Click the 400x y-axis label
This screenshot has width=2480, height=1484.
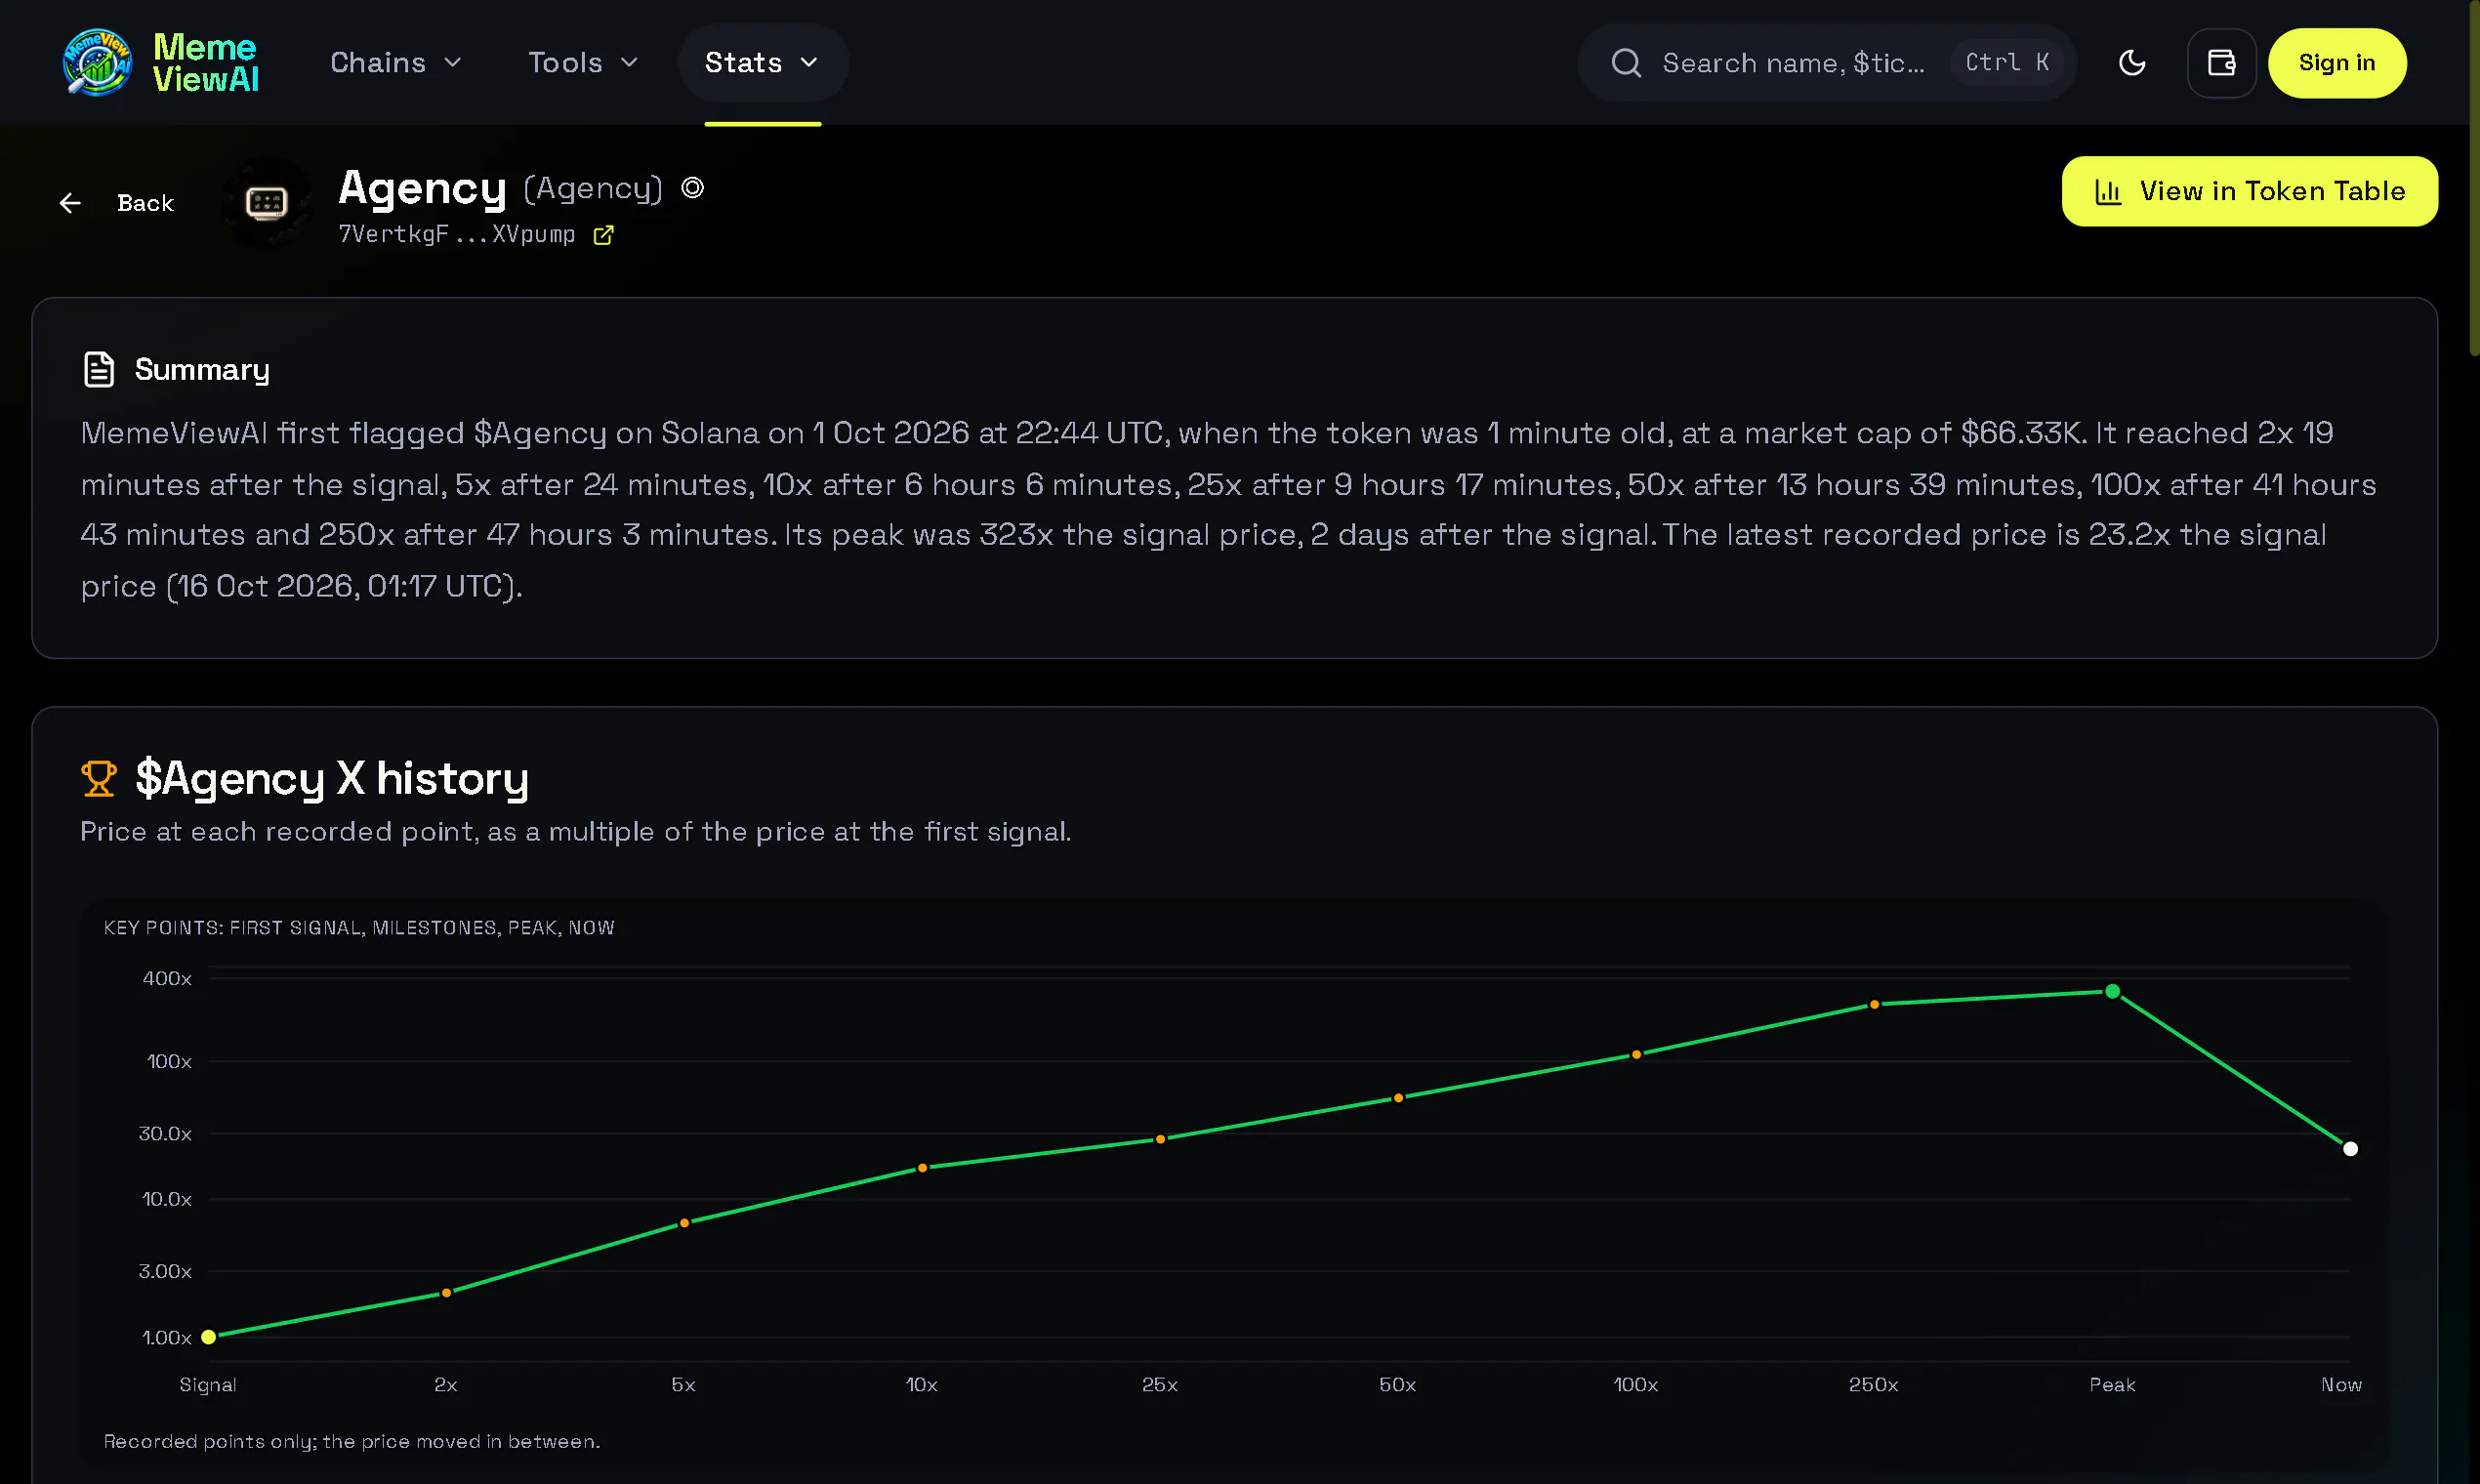pyautogui.click(x=166, y=978)
